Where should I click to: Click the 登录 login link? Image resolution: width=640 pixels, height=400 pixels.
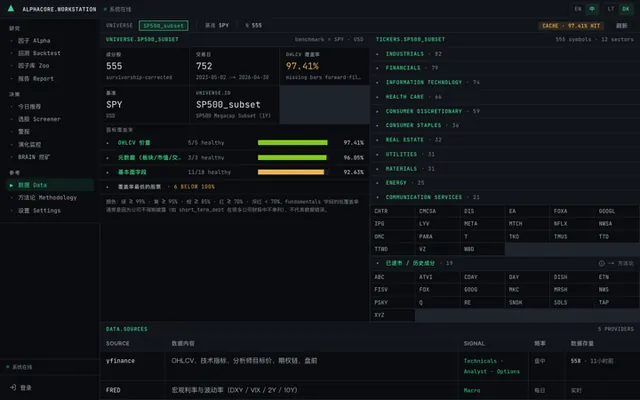[x=26, y=388]
